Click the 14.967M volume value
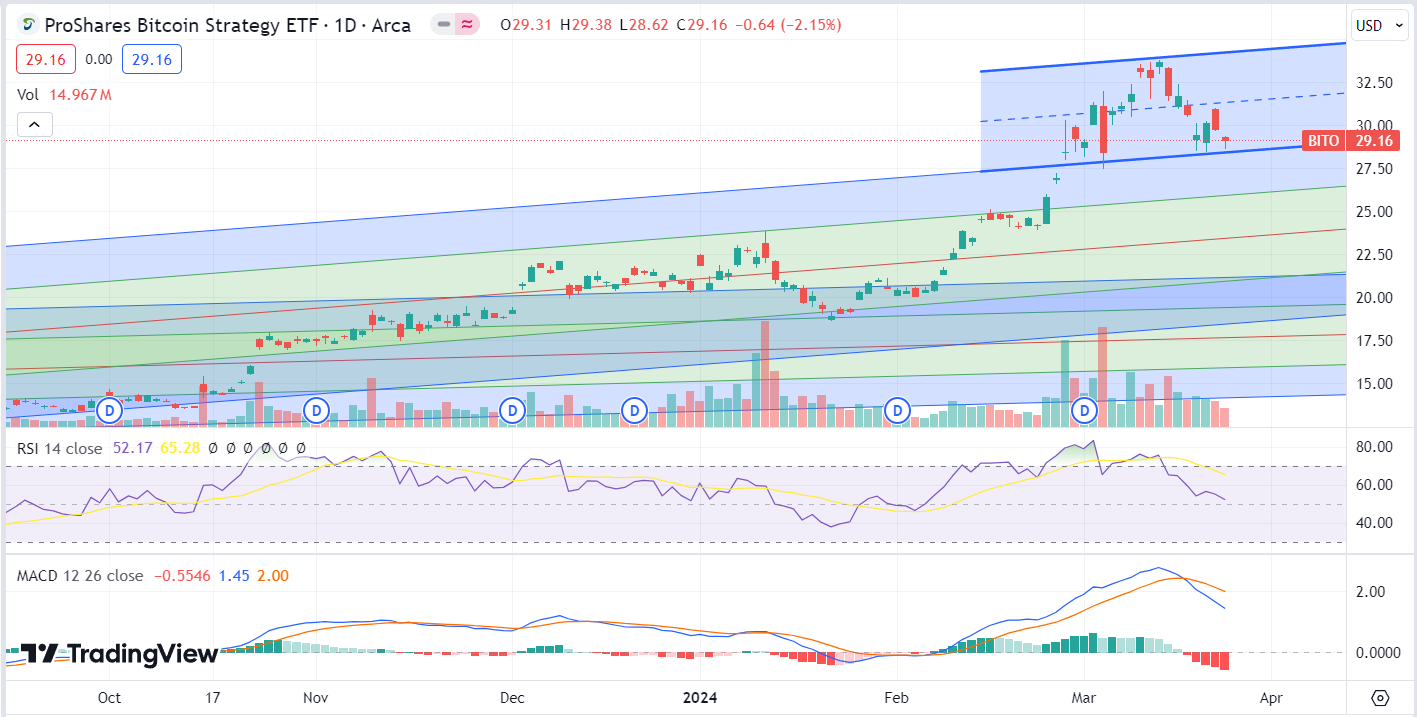 [x=79, y=95]
